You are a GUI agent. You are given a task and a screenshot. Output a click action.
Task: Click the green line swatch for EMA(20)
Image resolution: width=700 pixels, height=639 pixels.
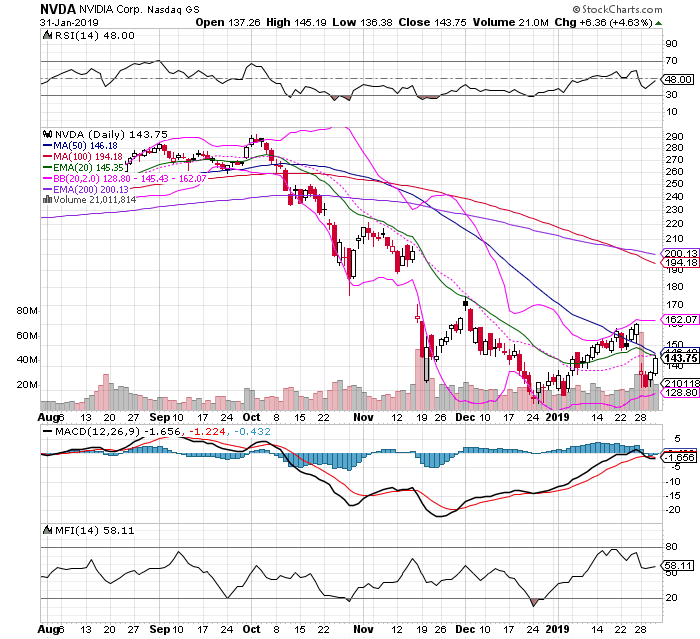(x=47, y=168)
